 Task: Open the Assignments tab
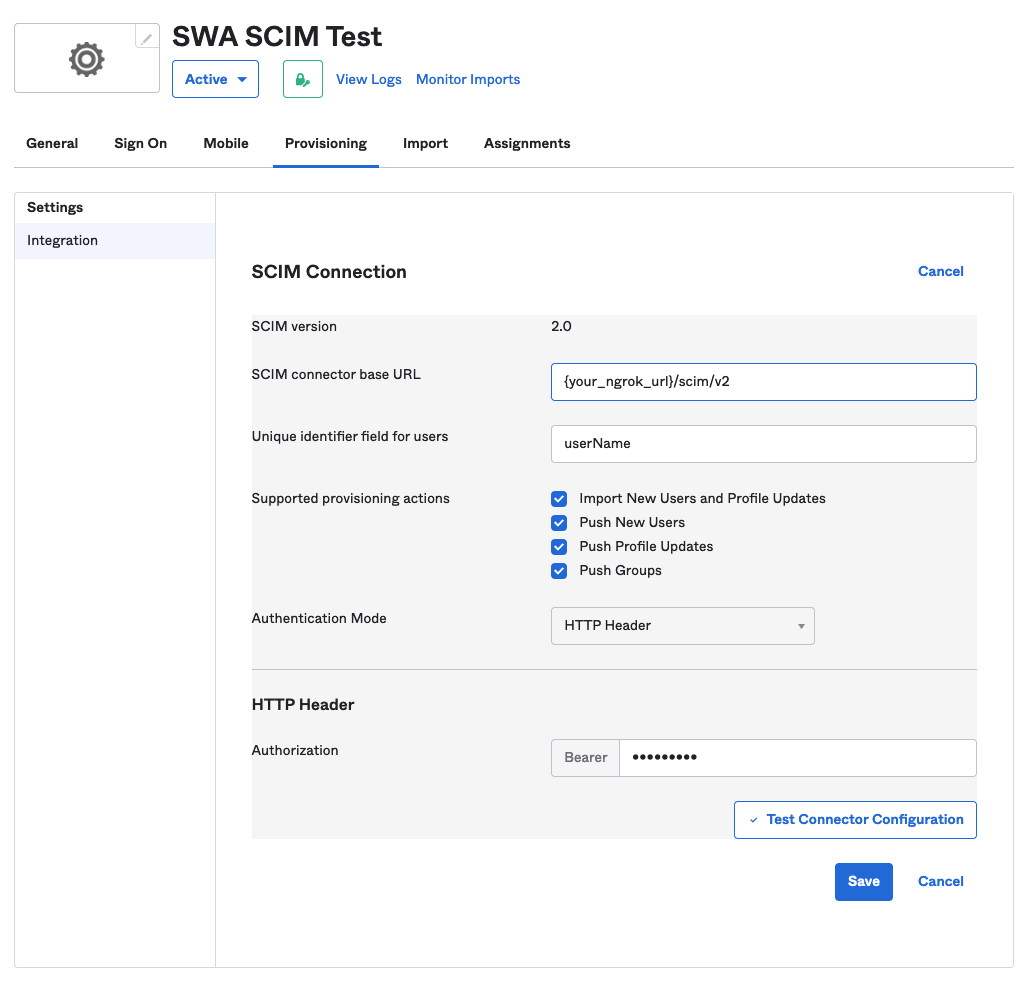[527, 144]
